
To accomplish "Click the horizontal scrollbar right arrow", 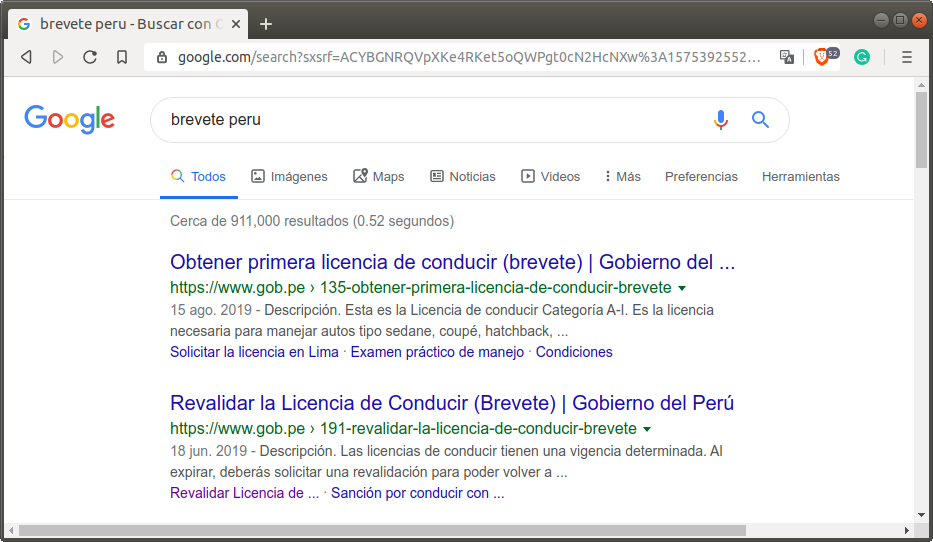I will click(907, 530).
